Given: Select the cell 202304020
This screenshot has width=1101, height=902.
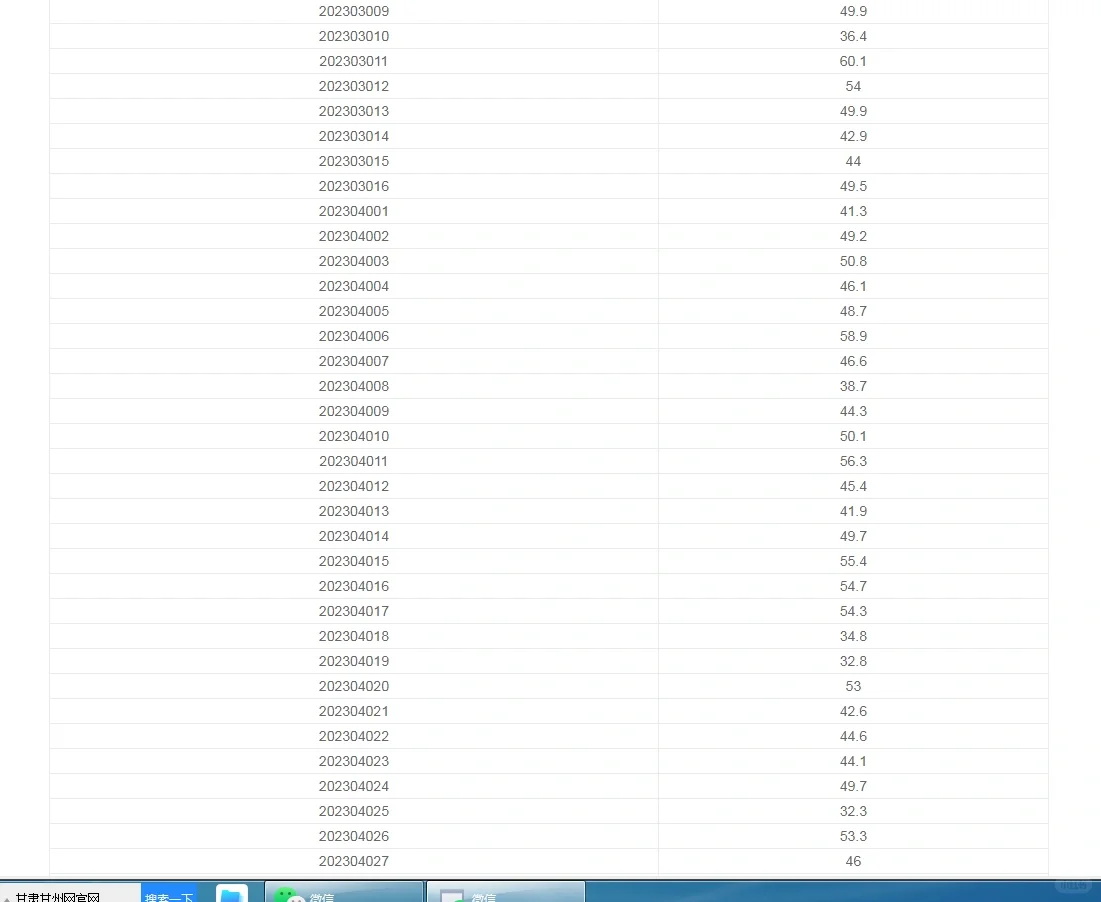Looking at the screenshot, I should click(354, 687).
